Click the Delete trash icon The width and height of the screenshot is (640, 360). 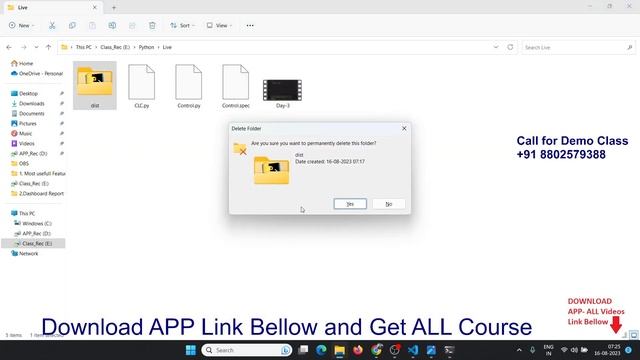point(152,25)
